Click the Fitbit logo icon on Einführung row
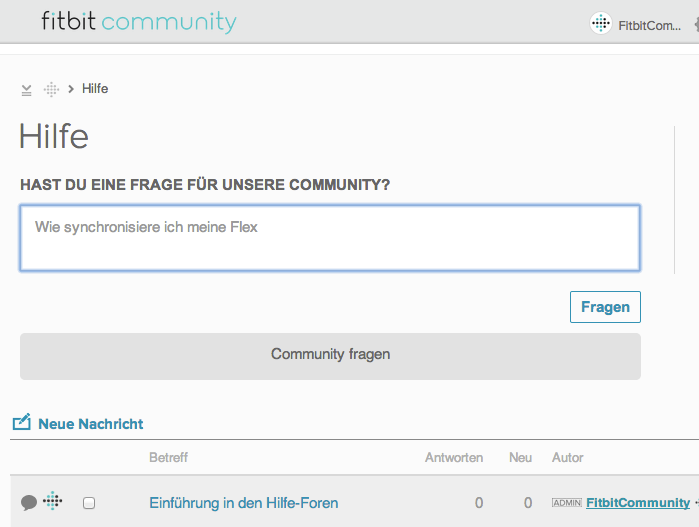Image resolution: width=699 pixels, height=527 pixels. coord(53,501)
